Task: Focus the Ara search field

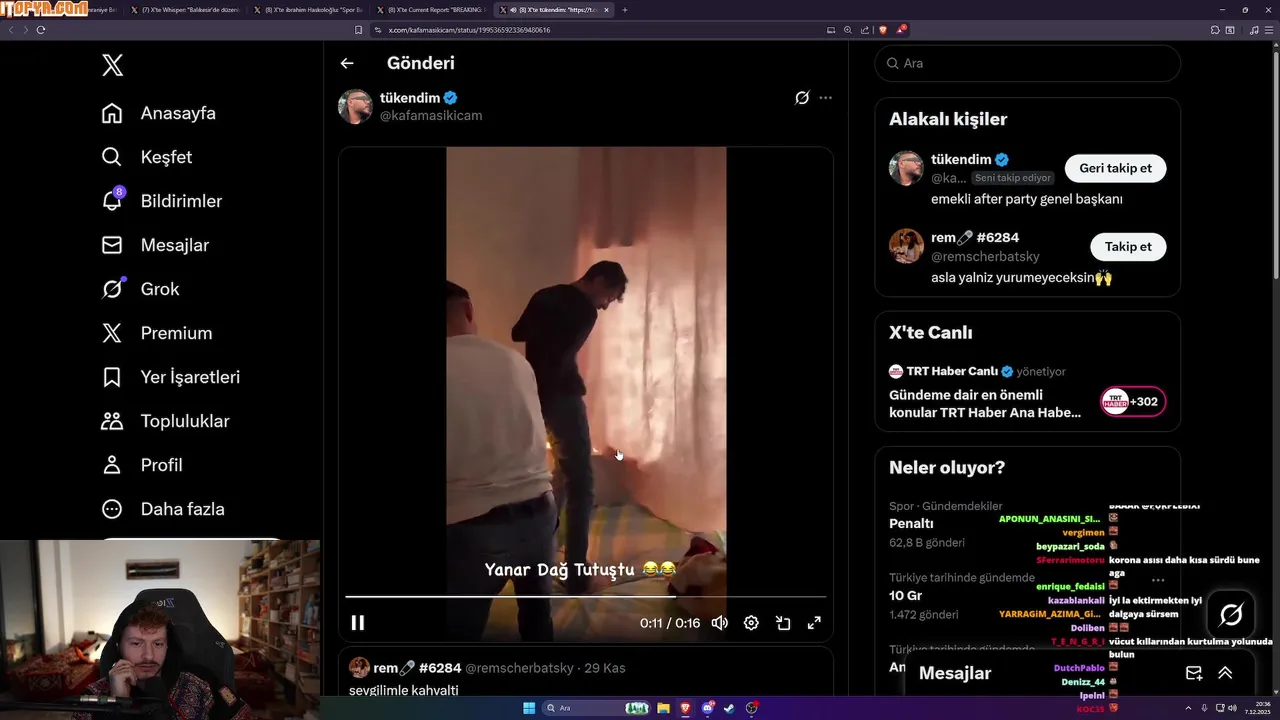Action: (x=1027, y=63)
